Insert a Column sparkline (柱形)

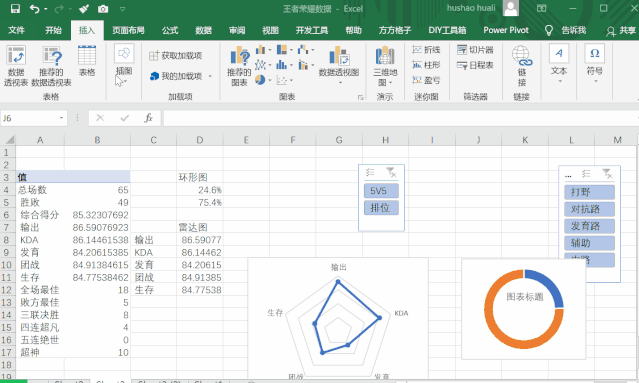tap(426, 65)
